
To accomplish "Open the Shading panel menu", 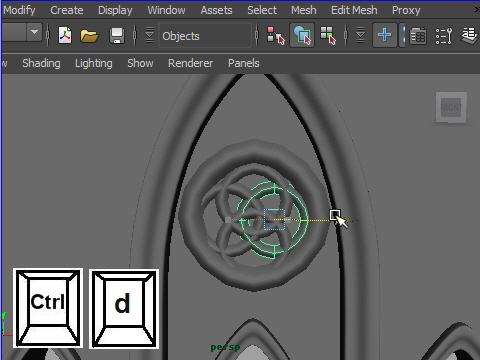I will pos(41,63).
